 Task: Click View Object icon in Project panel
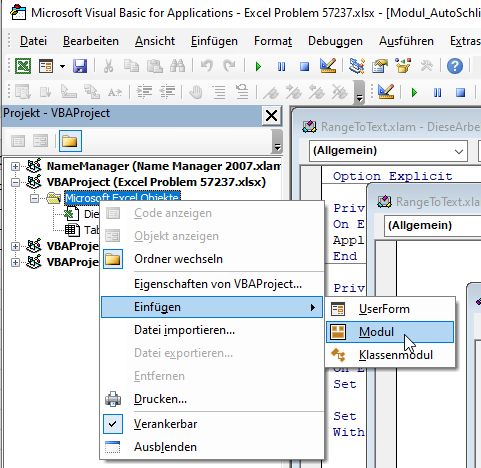click(41, 141)
